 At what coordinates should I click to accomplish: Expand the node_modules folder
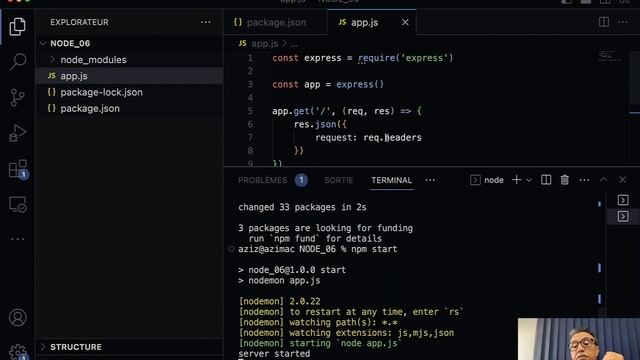click(130, 60)
